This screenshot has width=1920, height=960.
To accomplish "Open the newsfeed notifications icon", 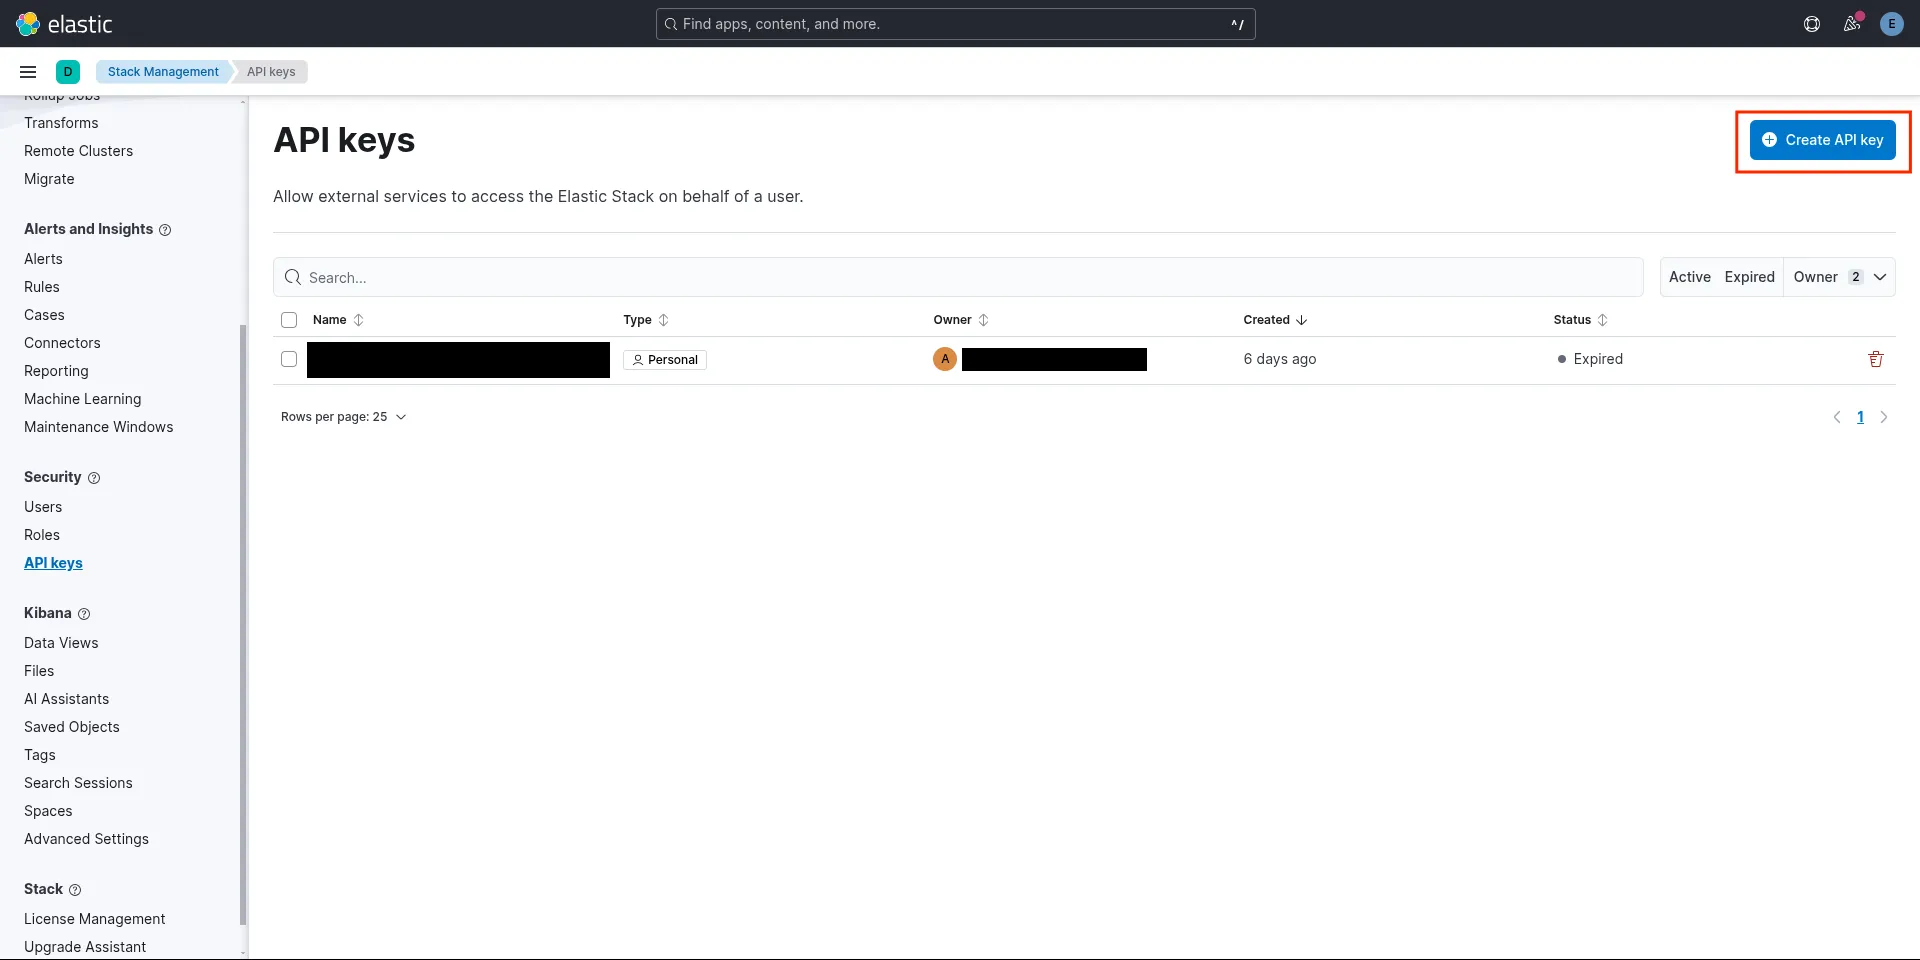I will click(1851, 24).
